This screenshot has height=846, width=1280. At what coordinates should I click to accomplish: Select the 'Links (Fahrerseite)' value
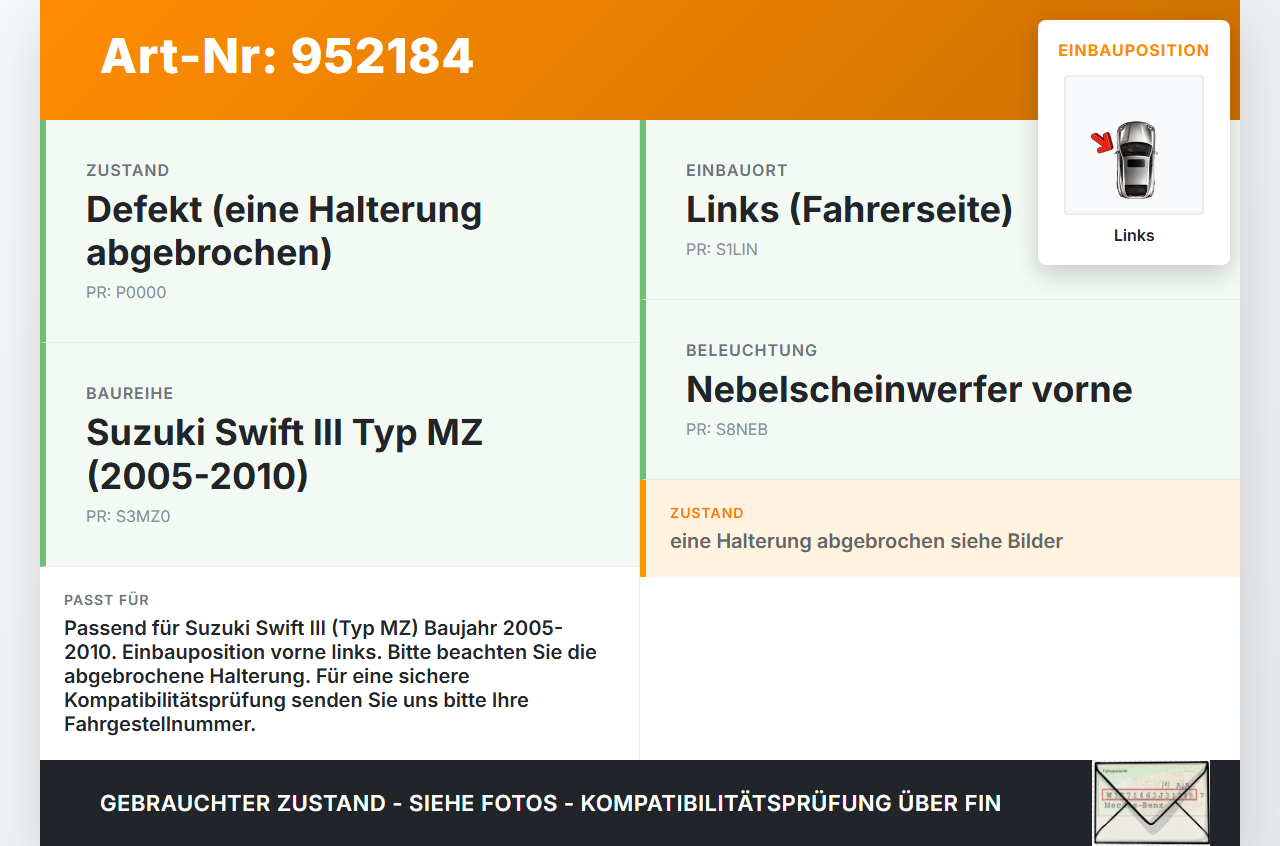click(849, 210)
